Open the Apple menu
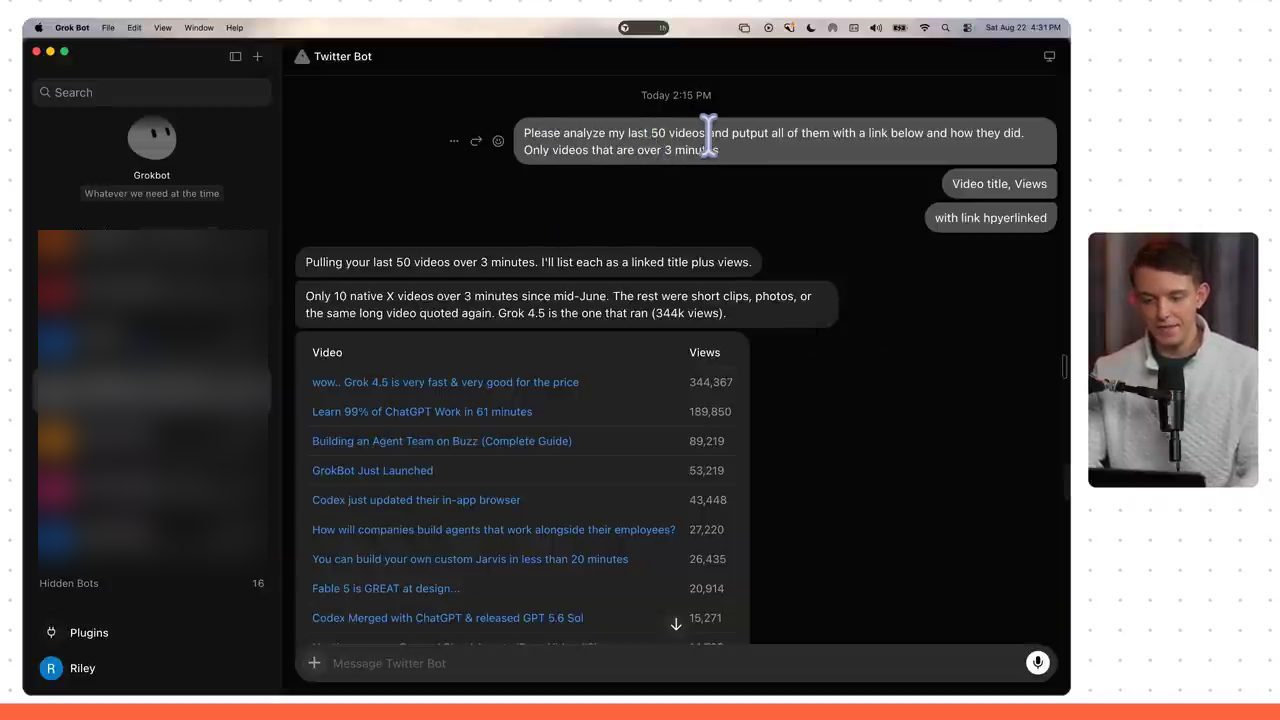The width and height of the screenshot is (1280, 720). pos(39,28)
